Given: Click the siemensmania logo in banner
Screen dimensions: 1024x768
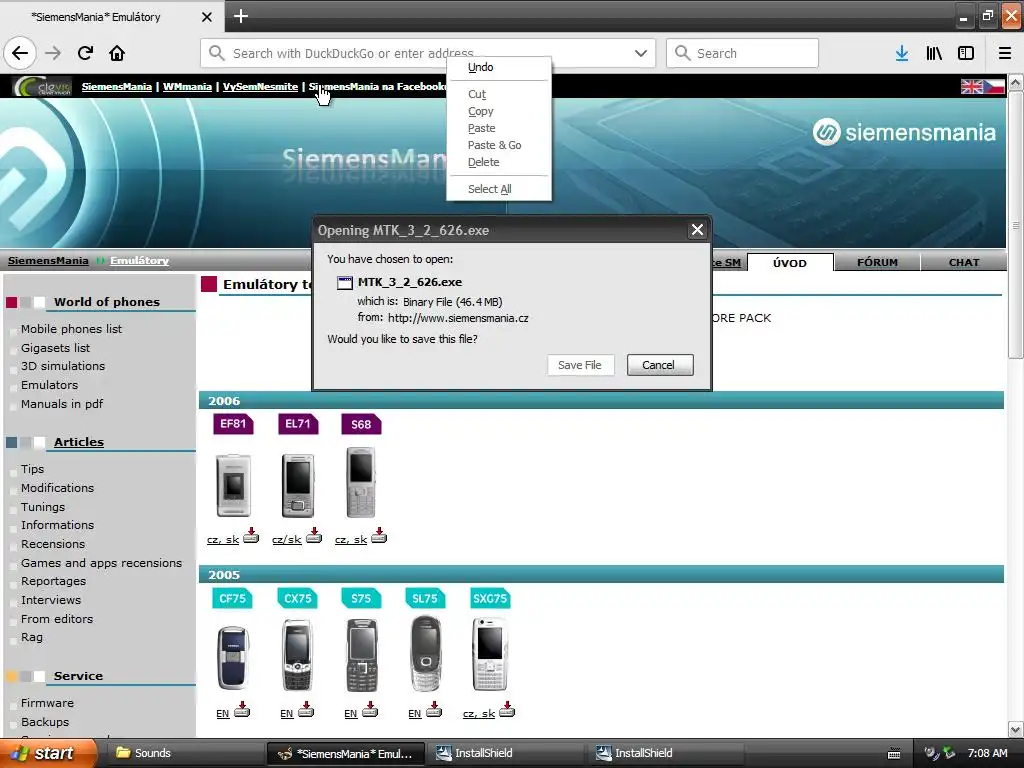Looking at the screenshot, I should 904,133.
